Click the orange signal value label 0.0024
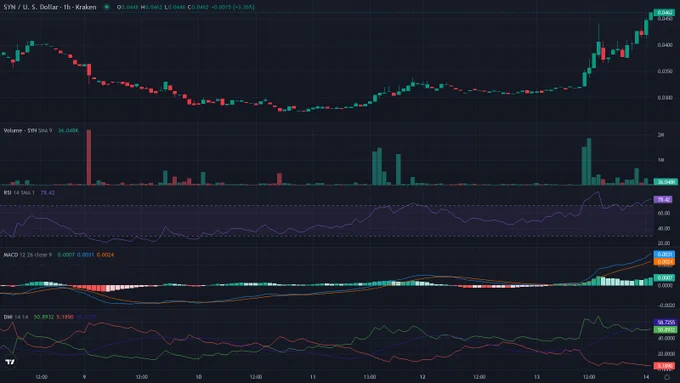The height and width of the screenshot is (383, 680). tap(664, 262)
